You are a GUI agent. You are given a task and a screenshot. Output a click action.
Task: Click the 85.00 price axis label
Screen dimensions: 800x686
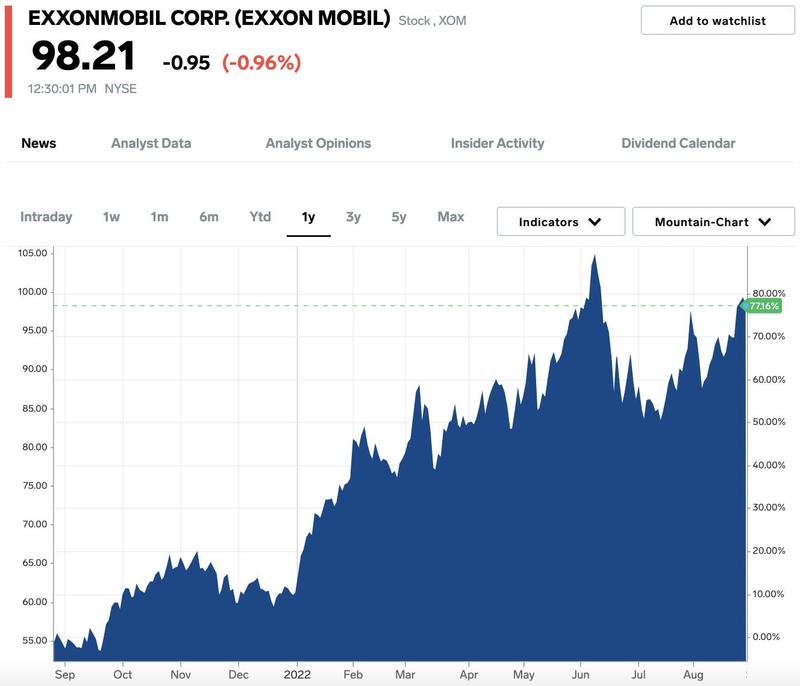tap(35, 409)
